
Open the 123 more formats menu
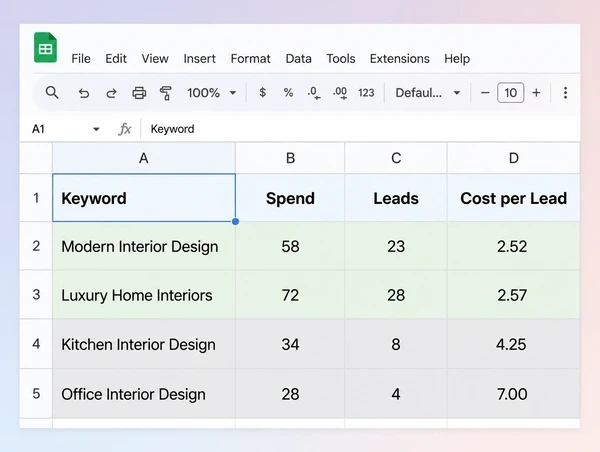pyautogui.click(x=366, y=93)
